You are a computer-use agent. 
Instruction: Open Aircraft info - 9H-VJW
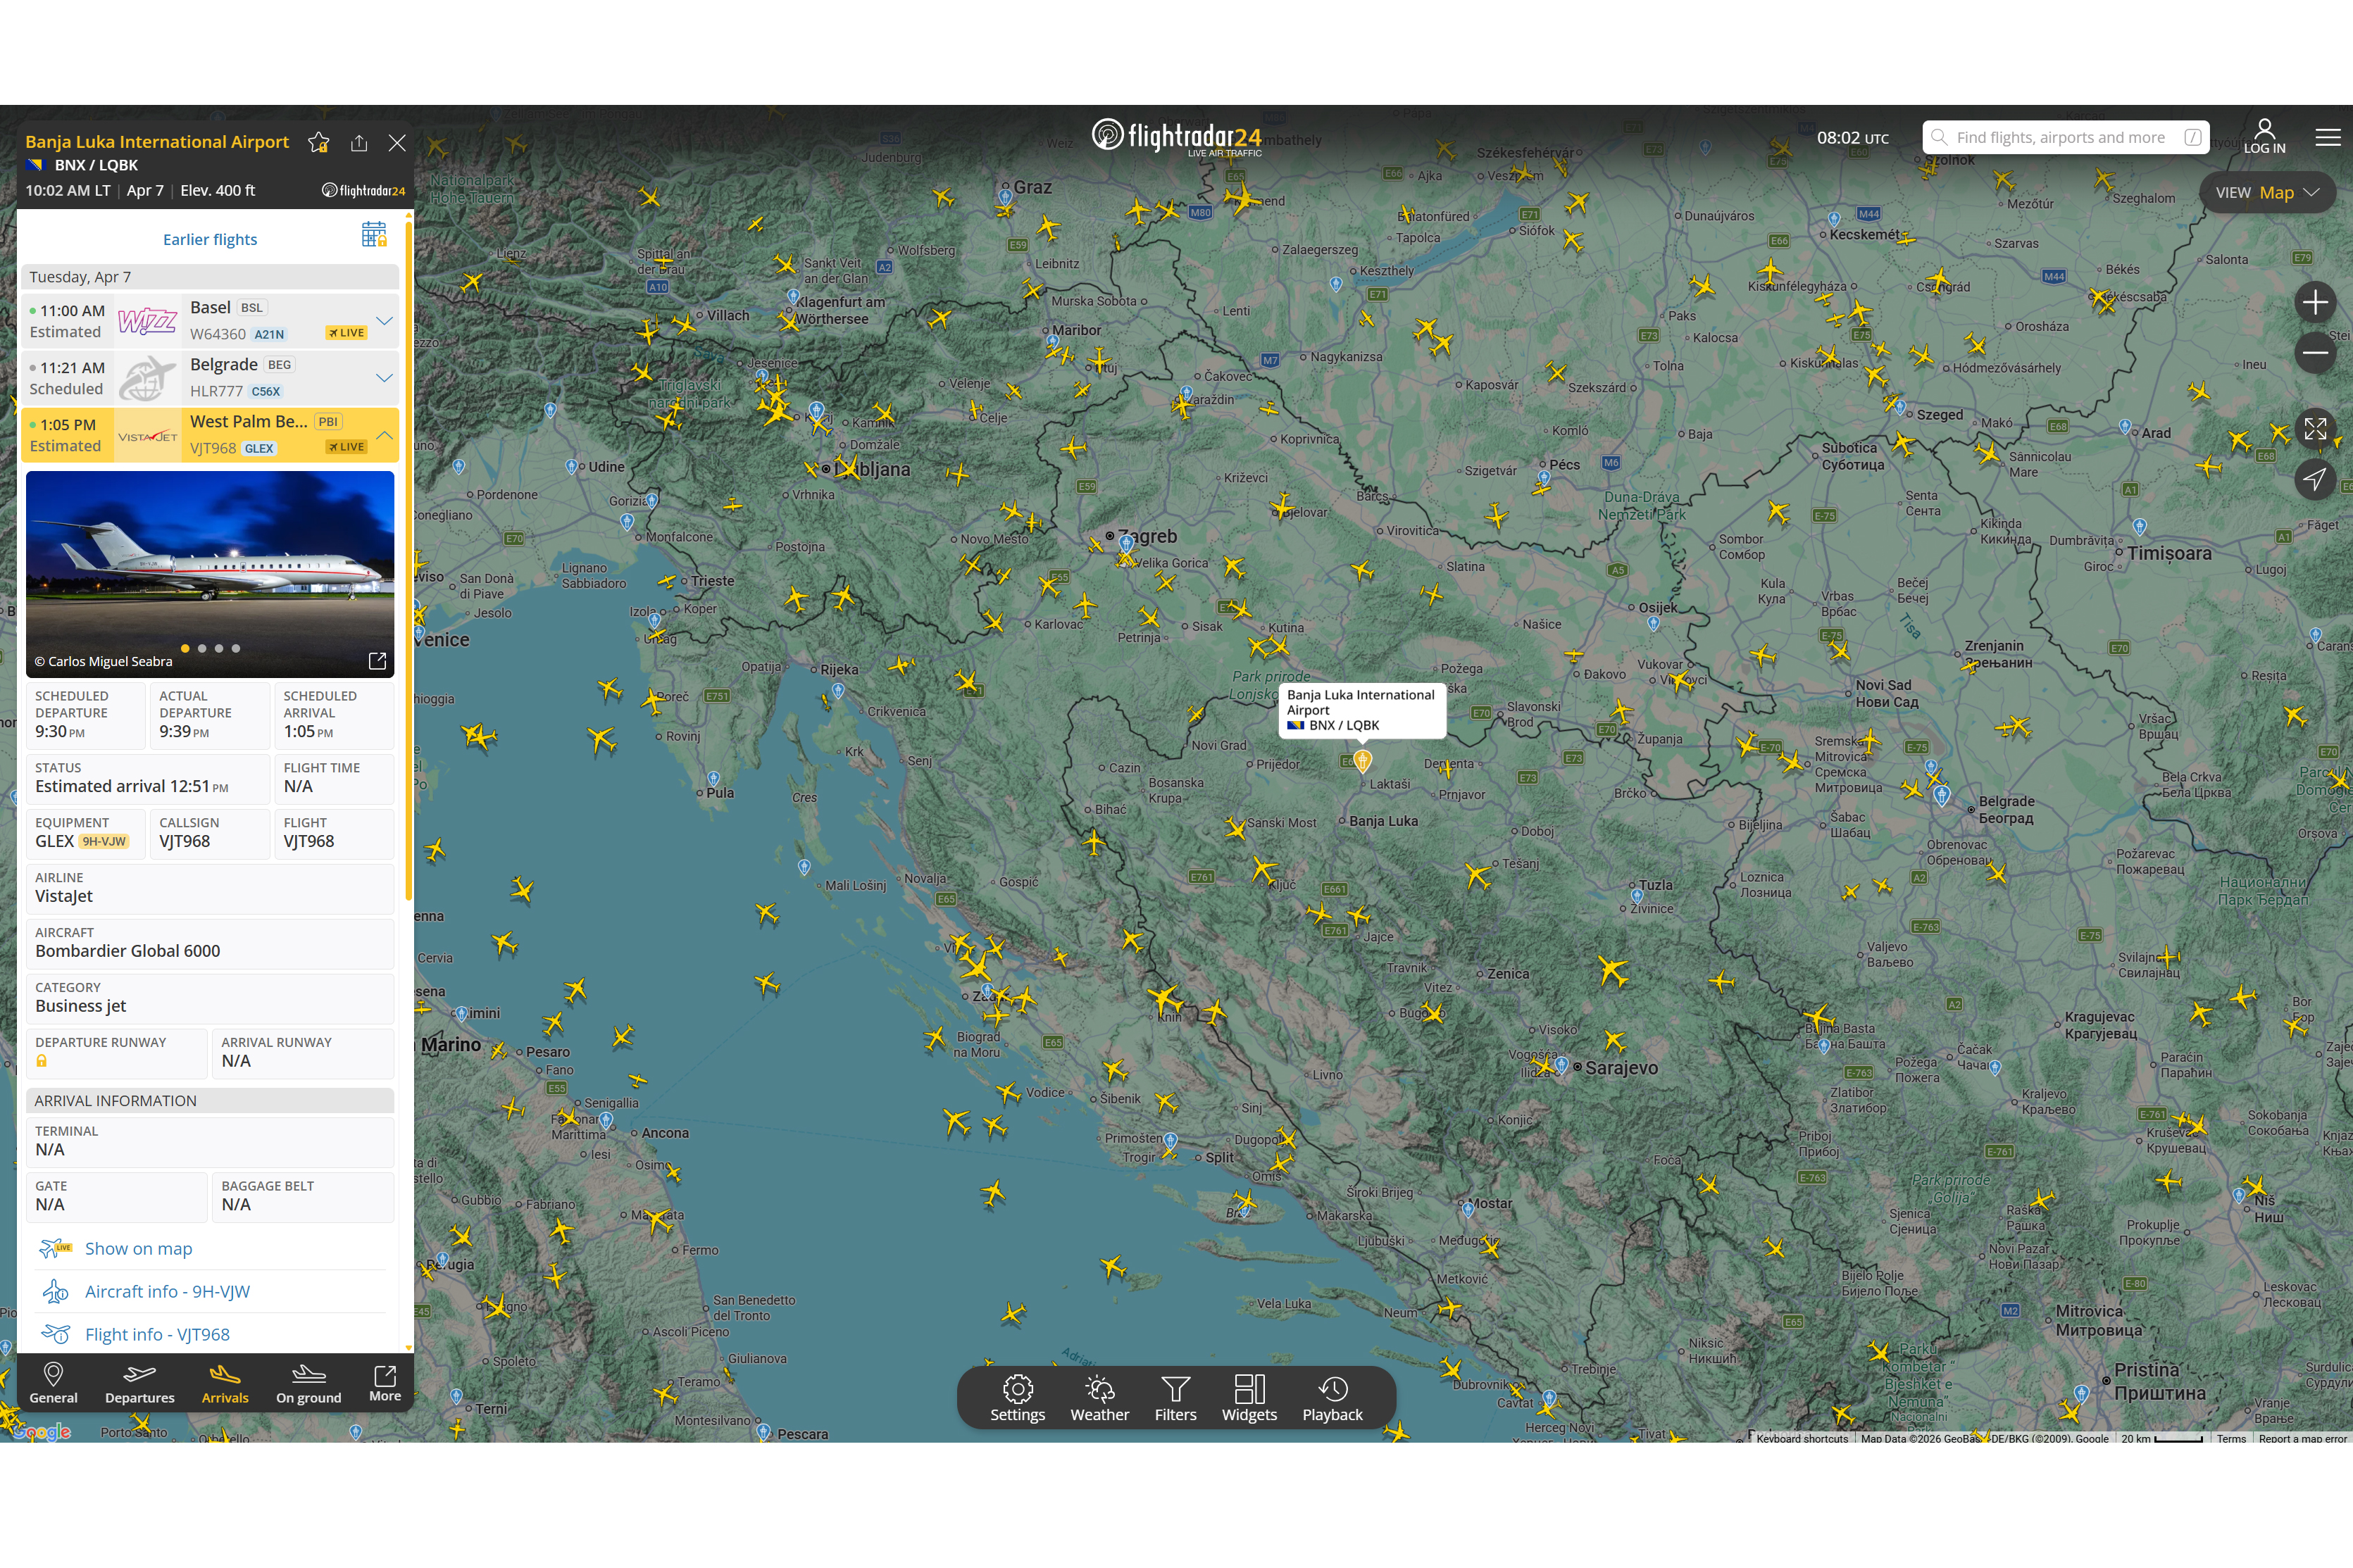[167, 1291]
